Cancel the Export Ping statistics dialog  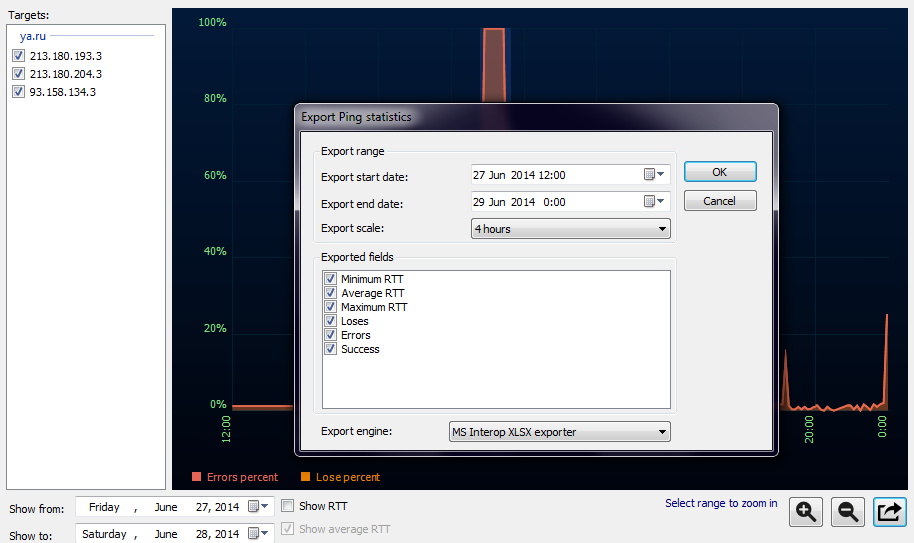[x=719, y=201]
